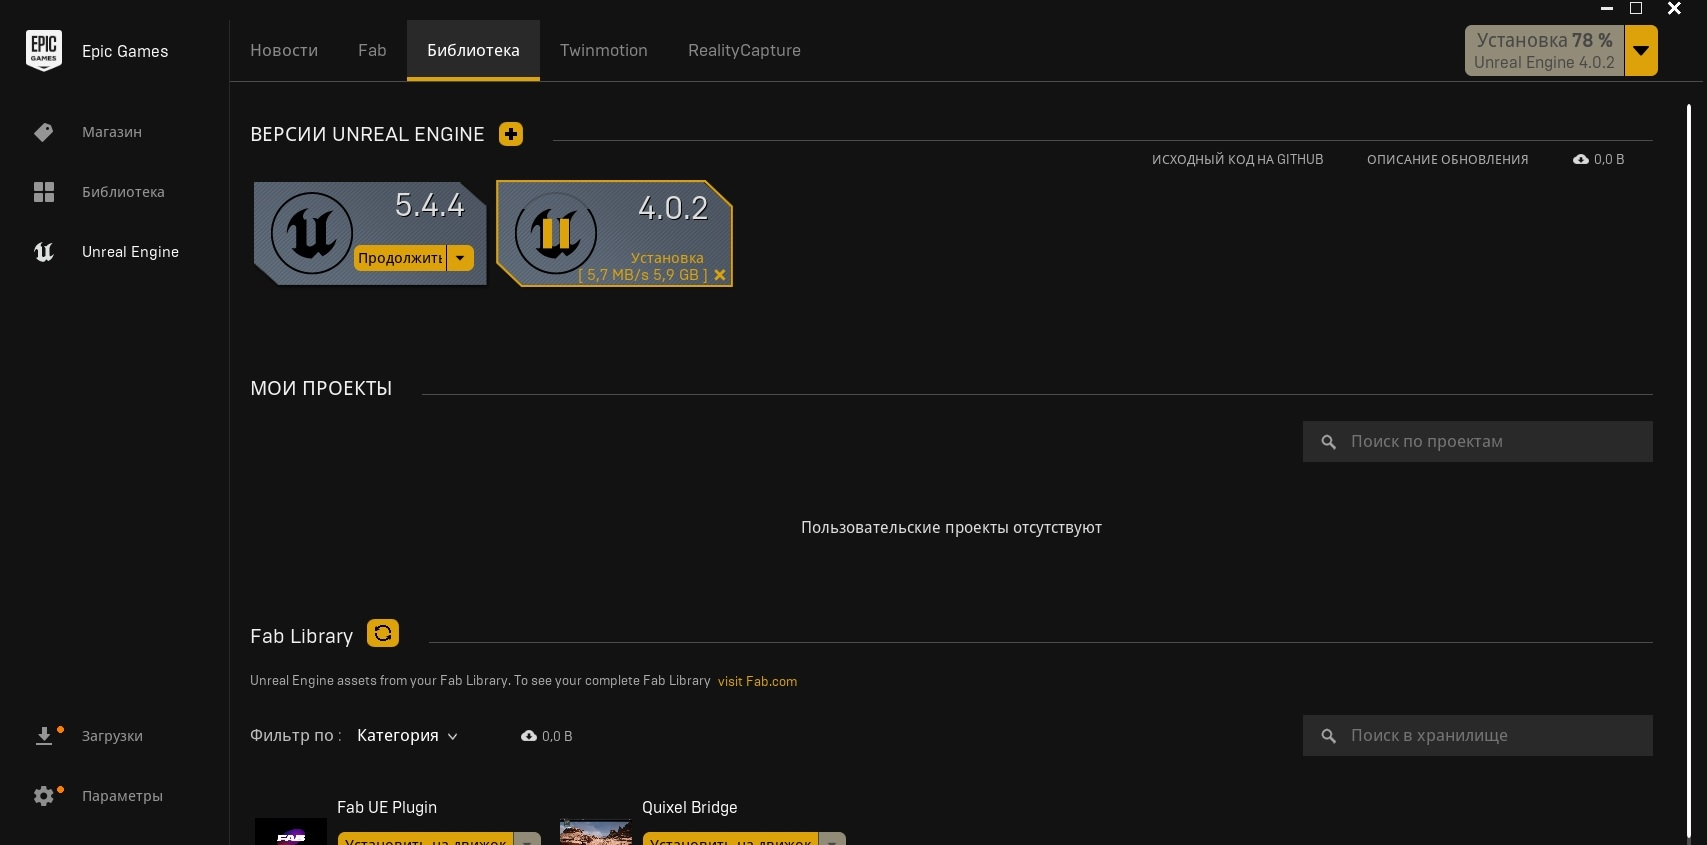
Task: Open the Fab UE Plugin thumbnail
Action: 291,832
